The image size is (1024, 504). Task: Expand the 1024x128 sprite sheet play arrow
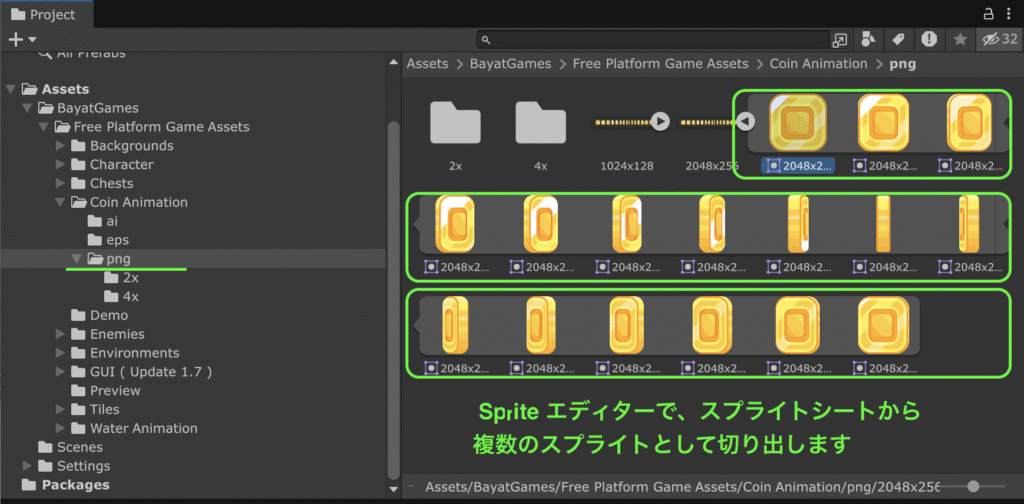(x=660, y=121)
